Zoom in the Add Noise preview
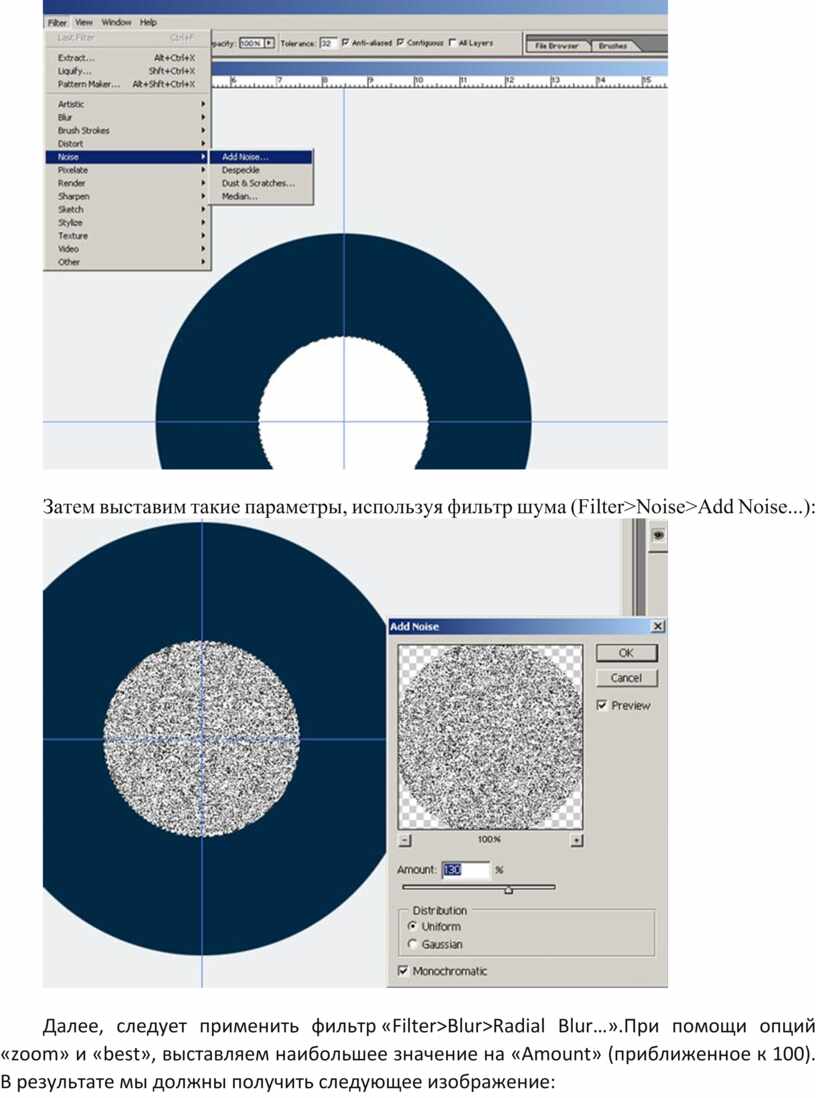The height and width of the screenshot is (1098, 816). click(577, 841)
